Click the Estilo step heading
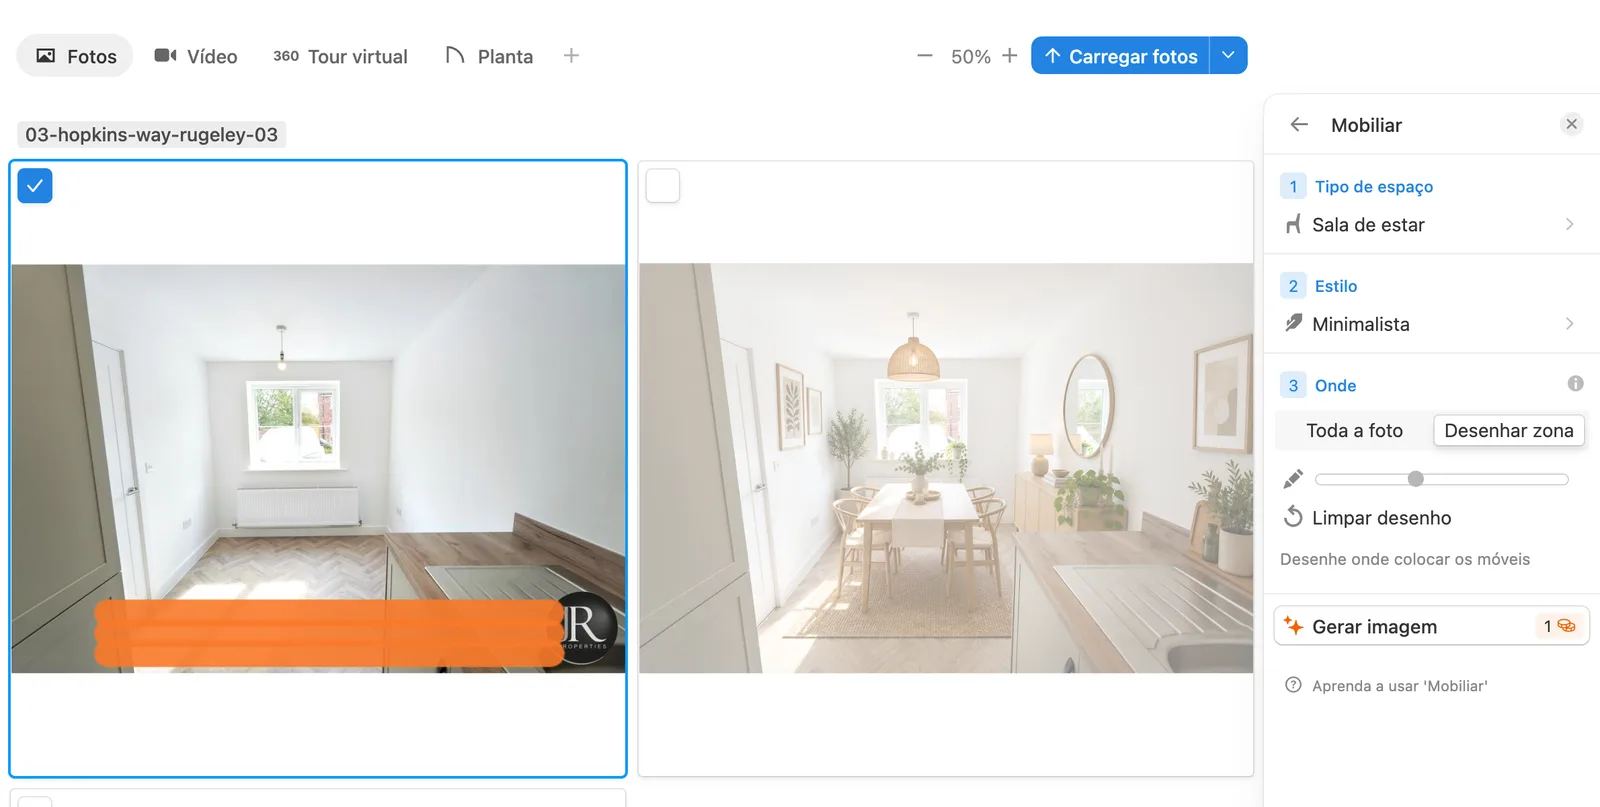1600x807 pixels. pyautogui.click(x=1336, y=286)
